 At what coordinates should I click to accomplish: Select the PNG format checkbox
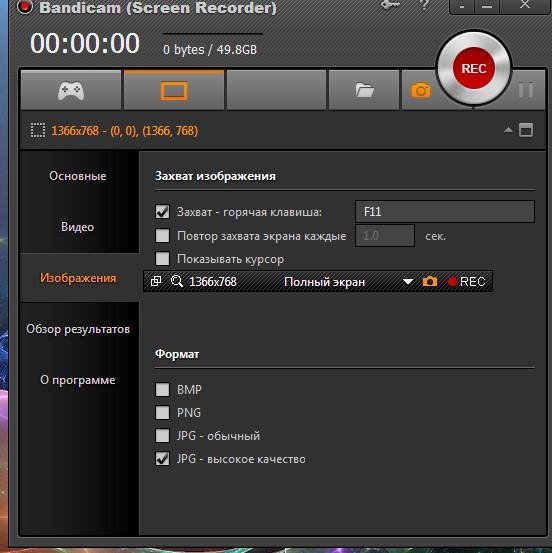tap(162, 413)
